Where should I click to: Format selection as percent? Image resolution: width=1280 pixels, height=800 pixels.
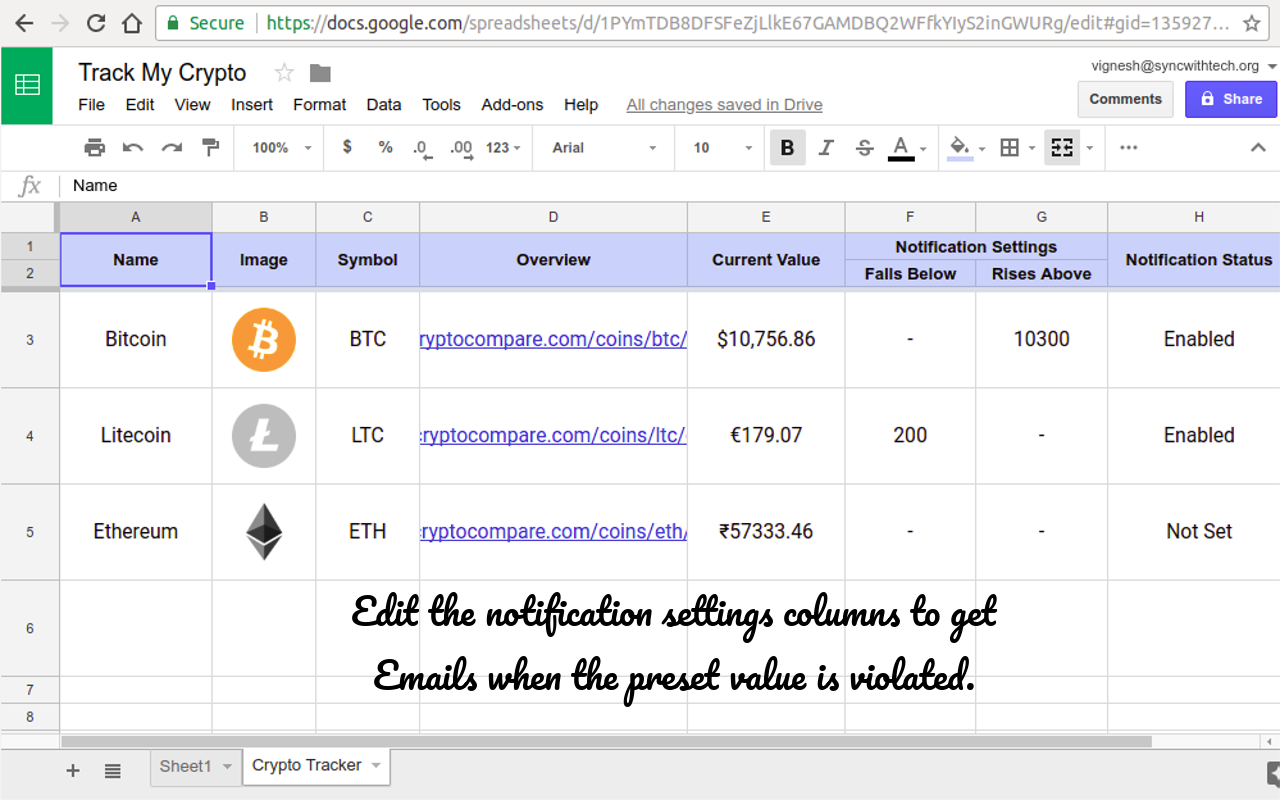(x=385, y=147)
